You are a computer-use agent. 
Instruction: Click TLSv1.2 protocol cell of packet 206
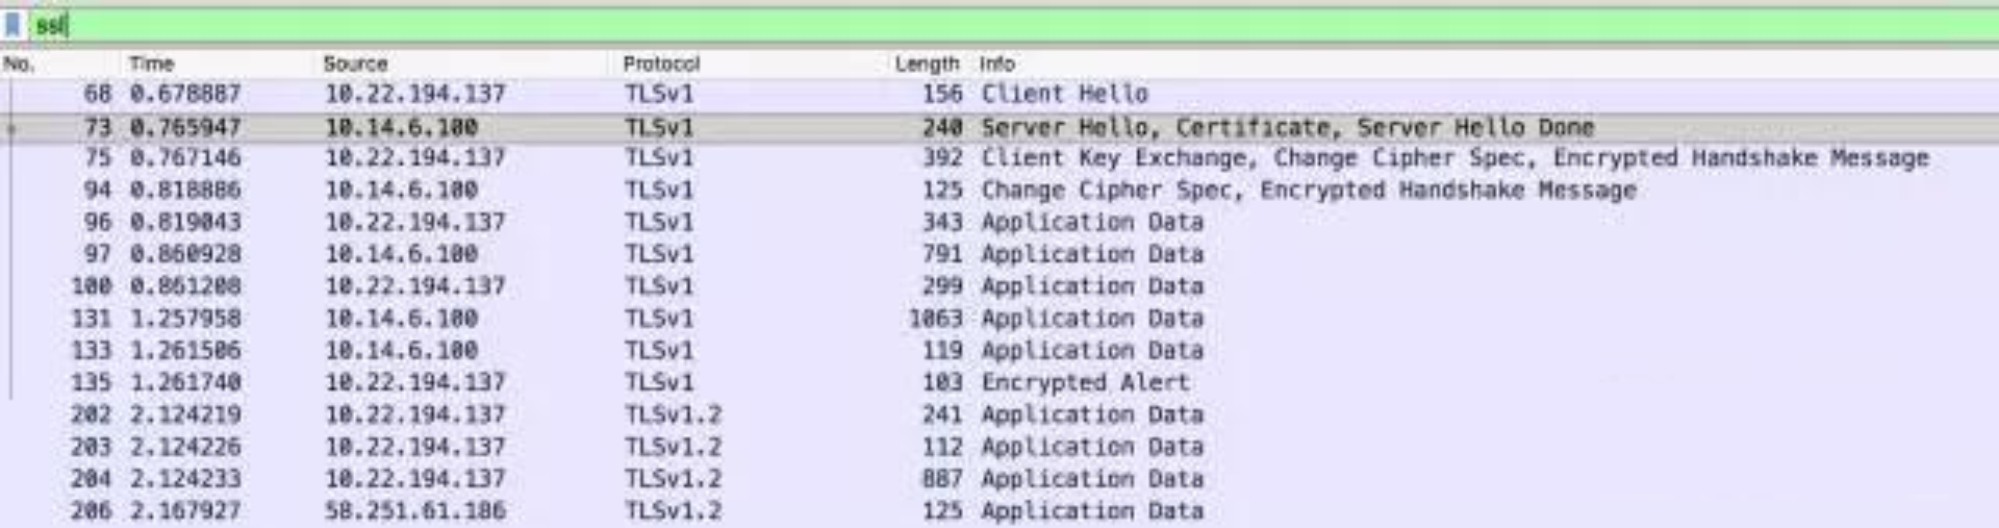(673, 510)
